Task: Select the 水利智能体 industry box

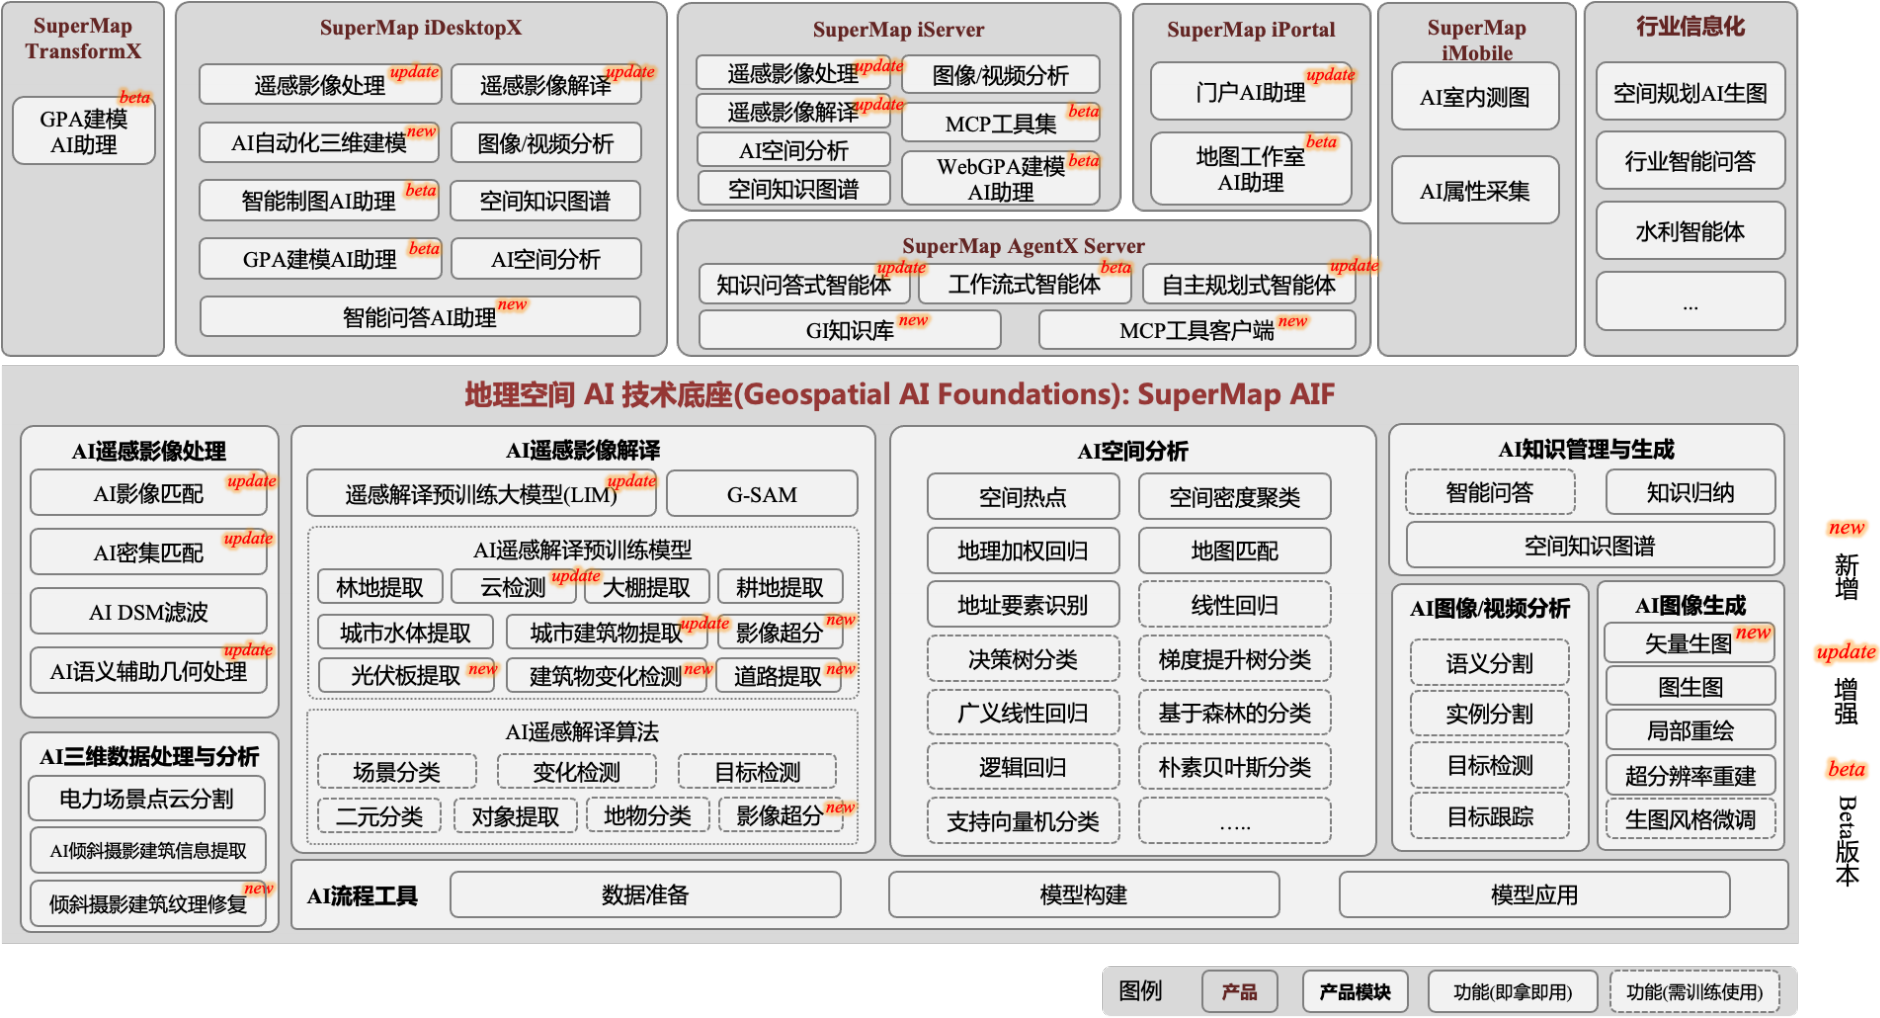Action: pos(1690,231)
